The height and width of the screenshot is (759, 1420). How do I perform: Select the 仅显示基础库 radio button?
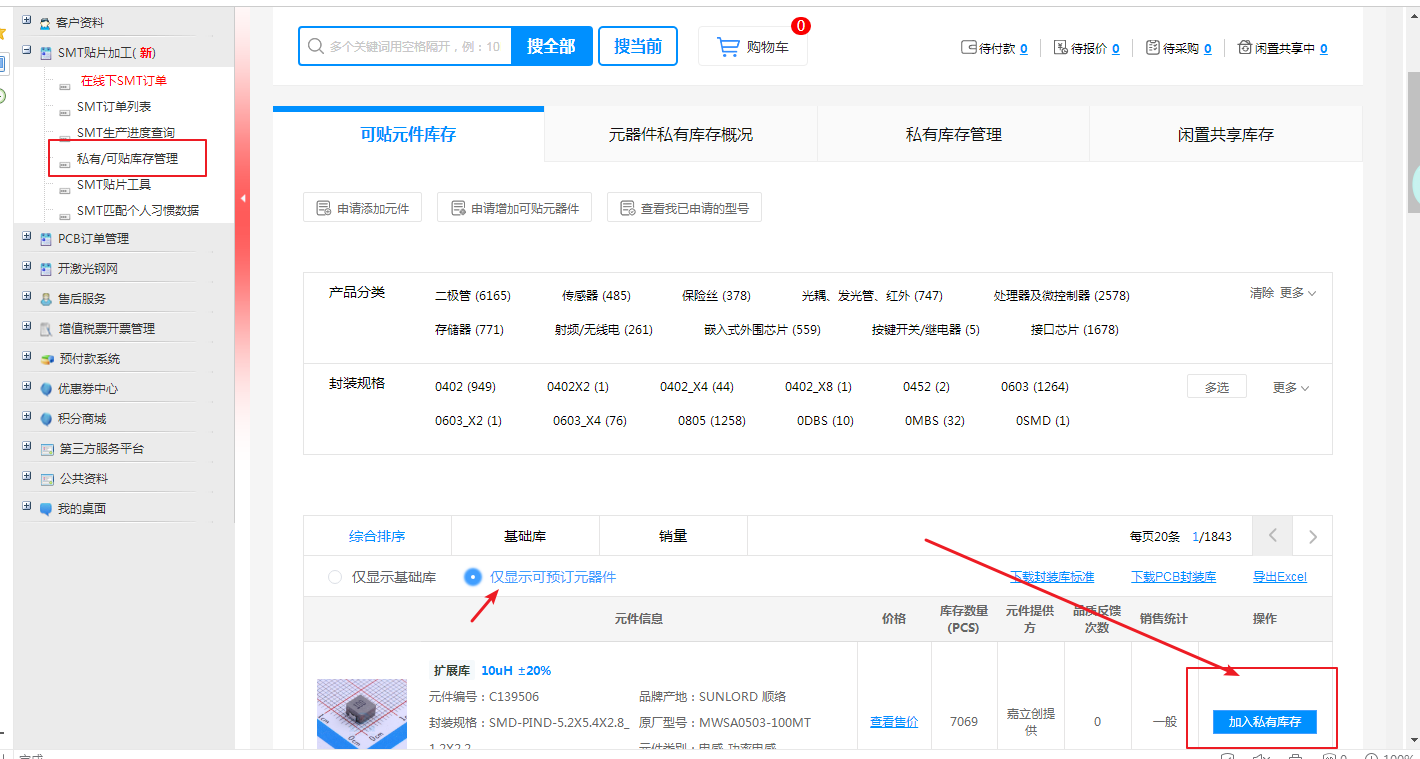click(336, 577)
